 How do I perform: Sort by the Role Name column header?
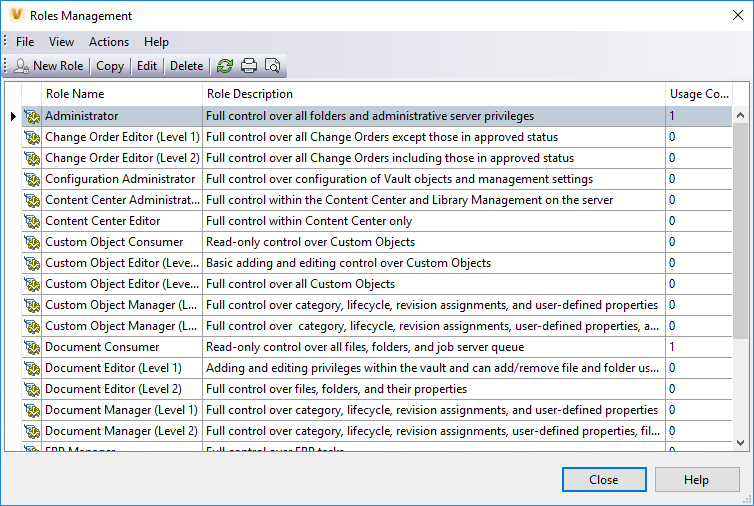75,94
